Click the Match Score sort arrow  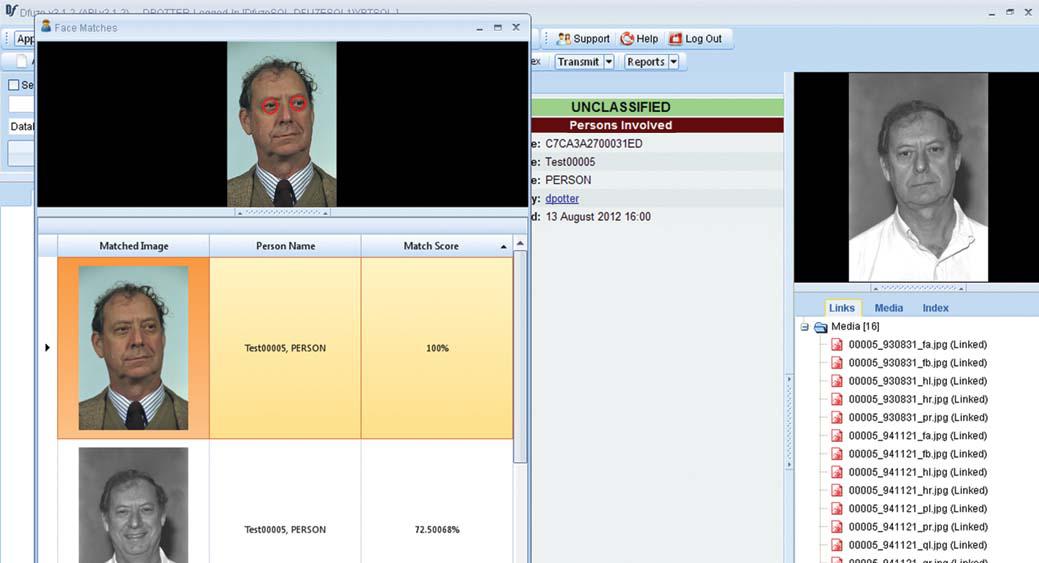point(504,246)
